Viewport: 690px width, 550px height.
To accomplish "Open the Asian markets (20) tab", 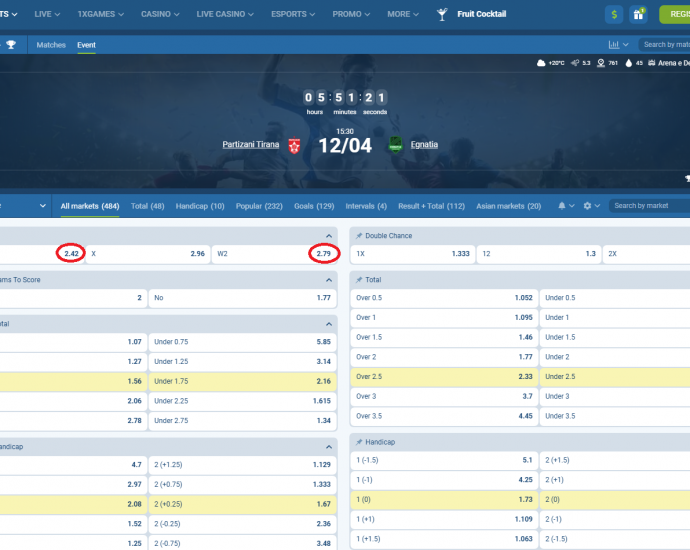I will click(x=509, y=206).
